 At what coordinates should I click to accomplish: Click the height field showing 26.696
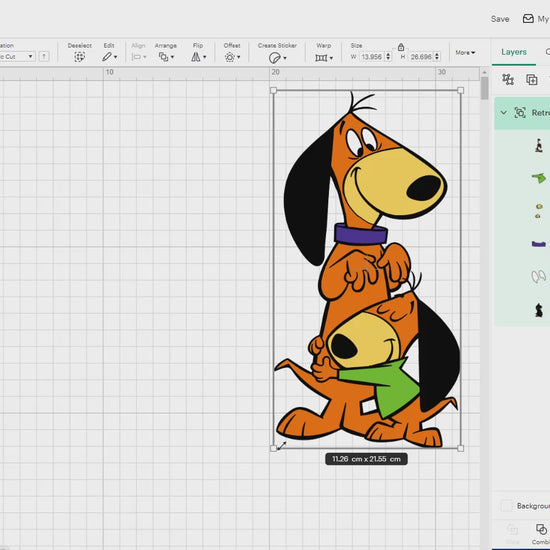pyautogui.click(x=421, y=56)
